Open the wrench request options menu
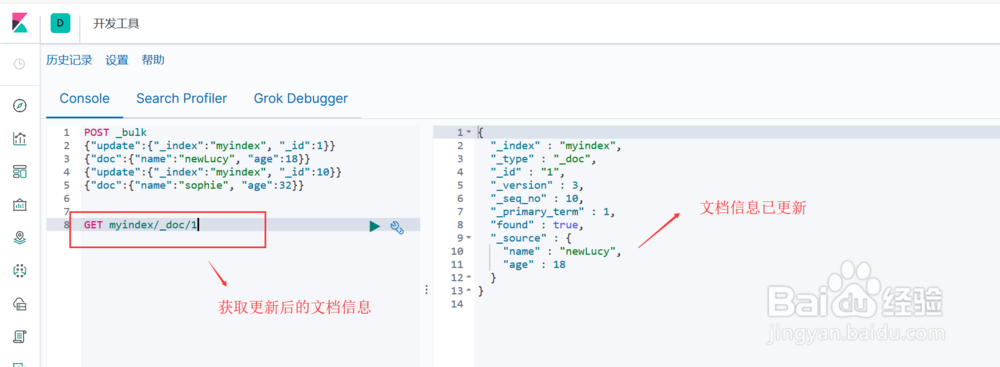The height and width of the screenshot is (367, 1000). pos(396,227)
